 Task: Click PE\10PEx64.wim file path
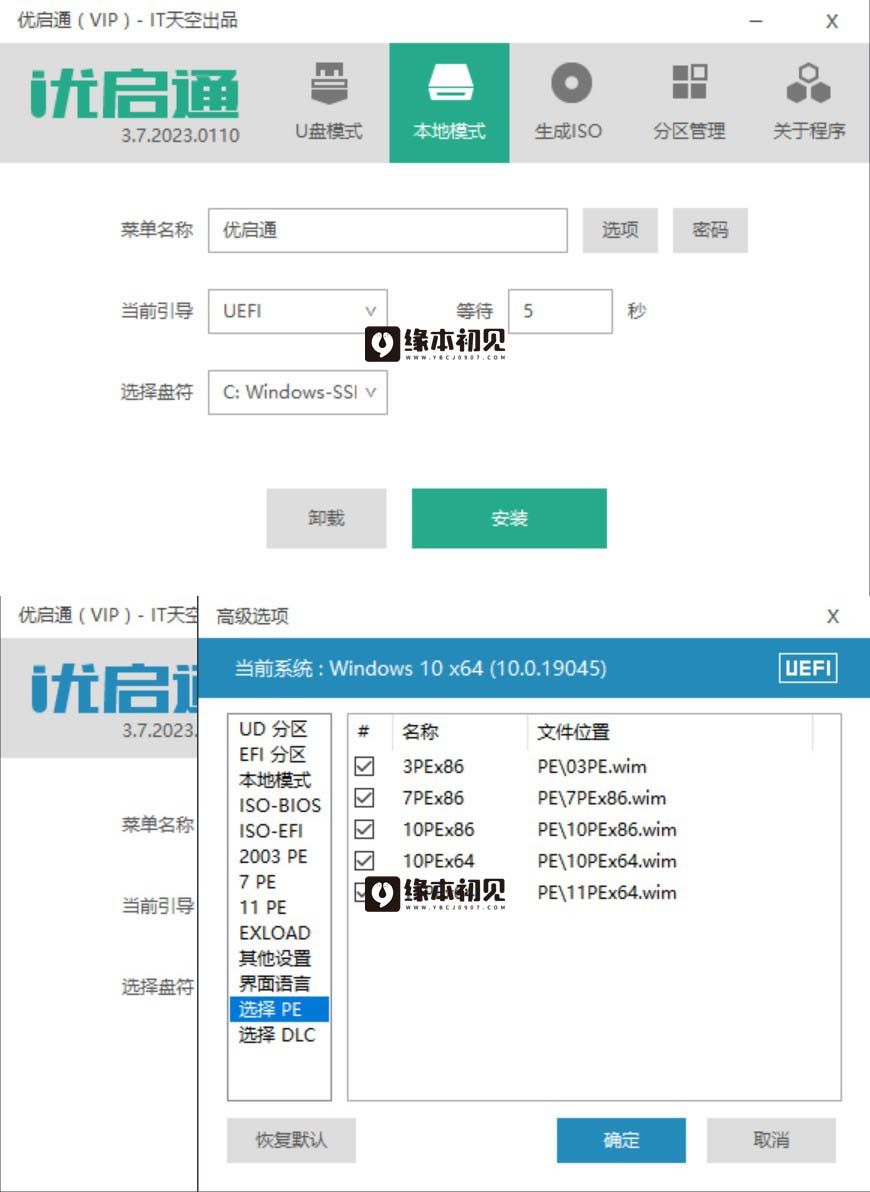tap(607, 861)
